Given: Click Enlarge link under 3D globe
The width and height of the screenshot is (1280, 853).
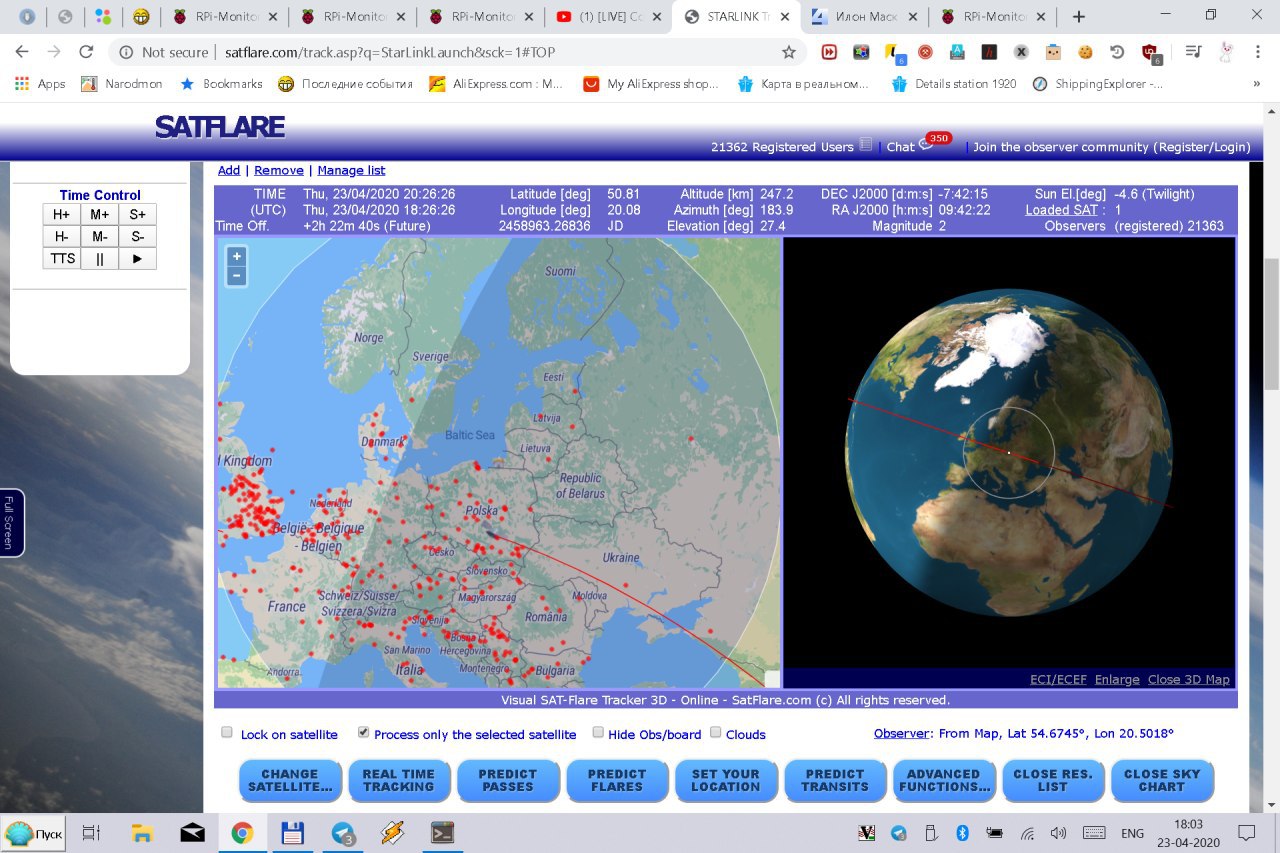Looking at the screenshot, I should 1117,679.
